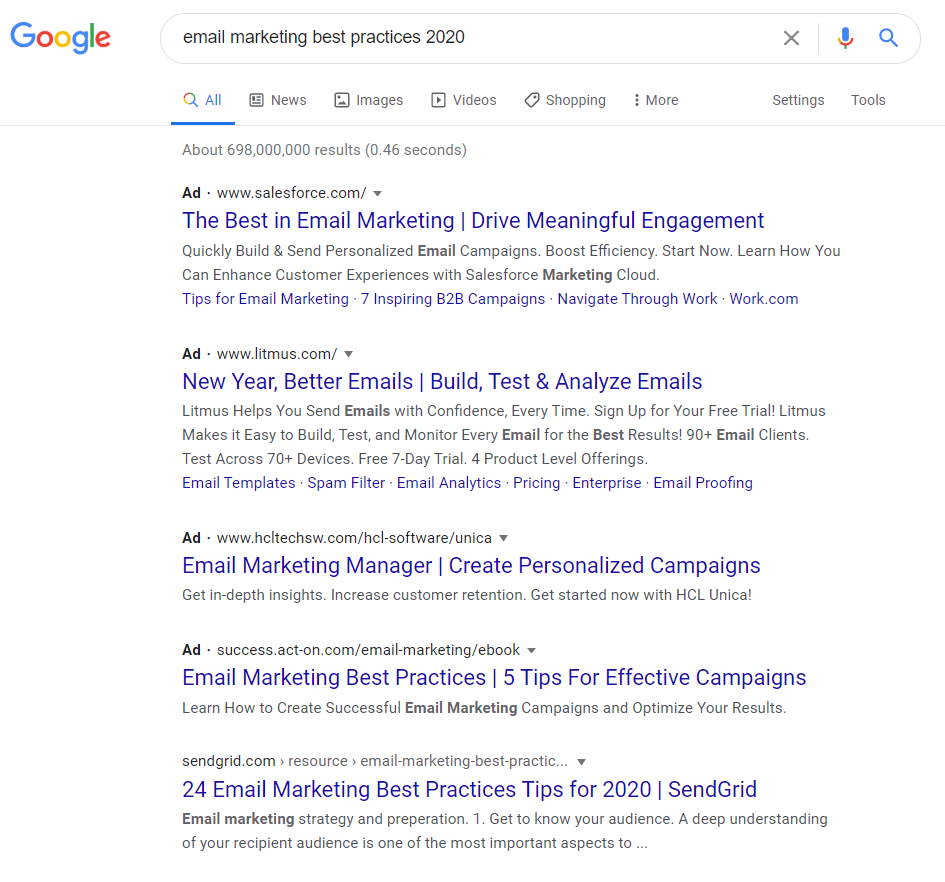Viewport: 945px width, 882px height.
Task: Expand dropdown arrow beside sendgrid.com result
Action: coord(581,761)
